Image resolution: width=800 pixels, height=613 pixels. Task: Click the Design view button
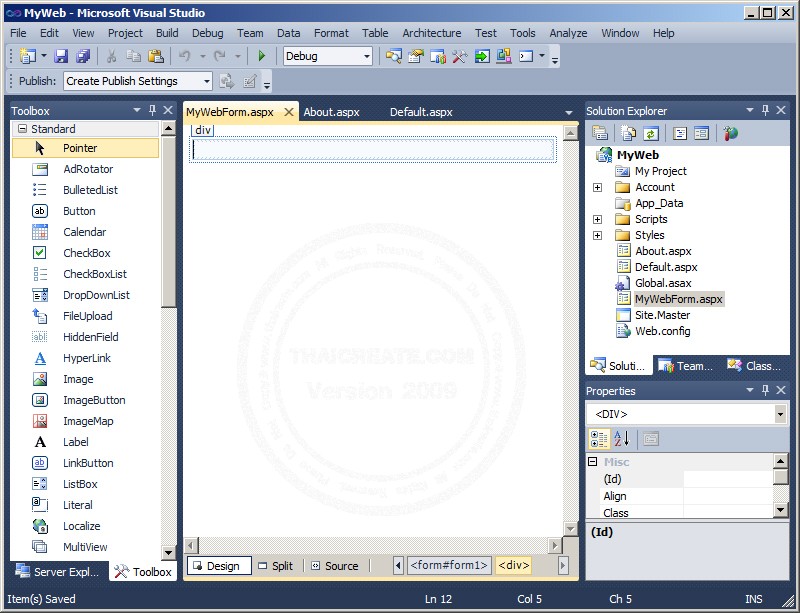point(219,566)
